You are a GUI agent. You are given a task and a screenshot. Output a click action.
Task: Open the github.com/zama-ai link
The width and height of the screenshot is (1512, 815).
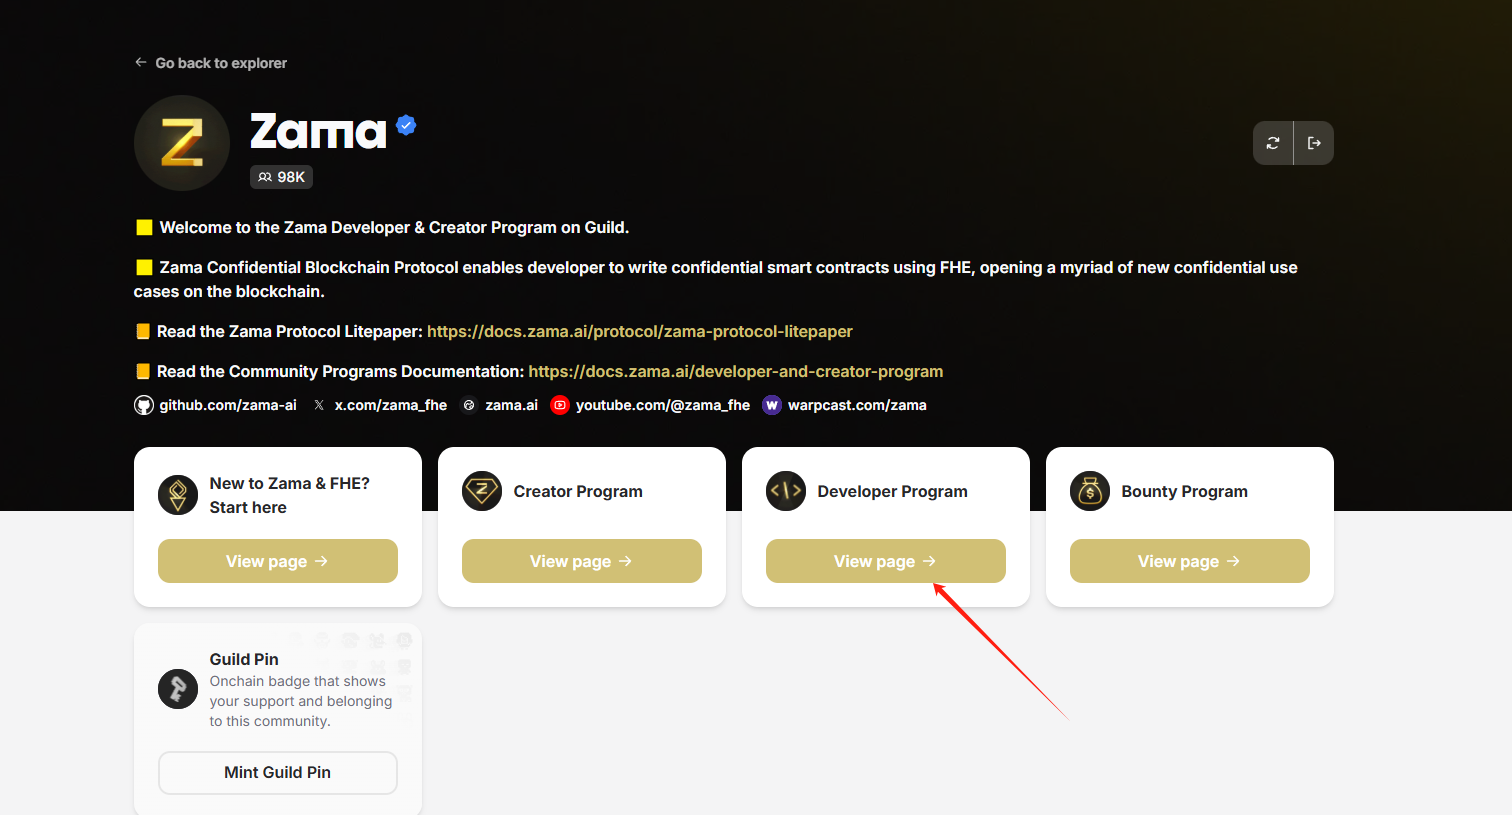pyautogui.click(x=227, y=405)
